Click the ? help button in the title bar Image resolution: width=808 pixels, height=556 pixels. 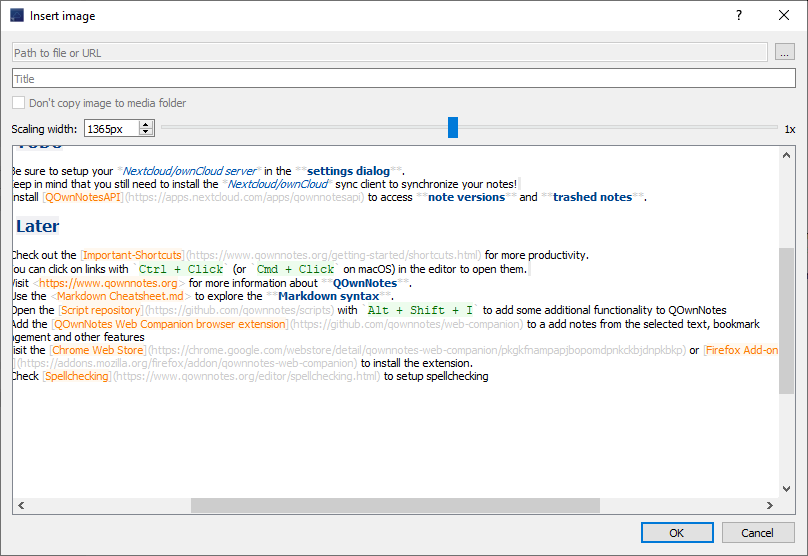click(739, 15)
